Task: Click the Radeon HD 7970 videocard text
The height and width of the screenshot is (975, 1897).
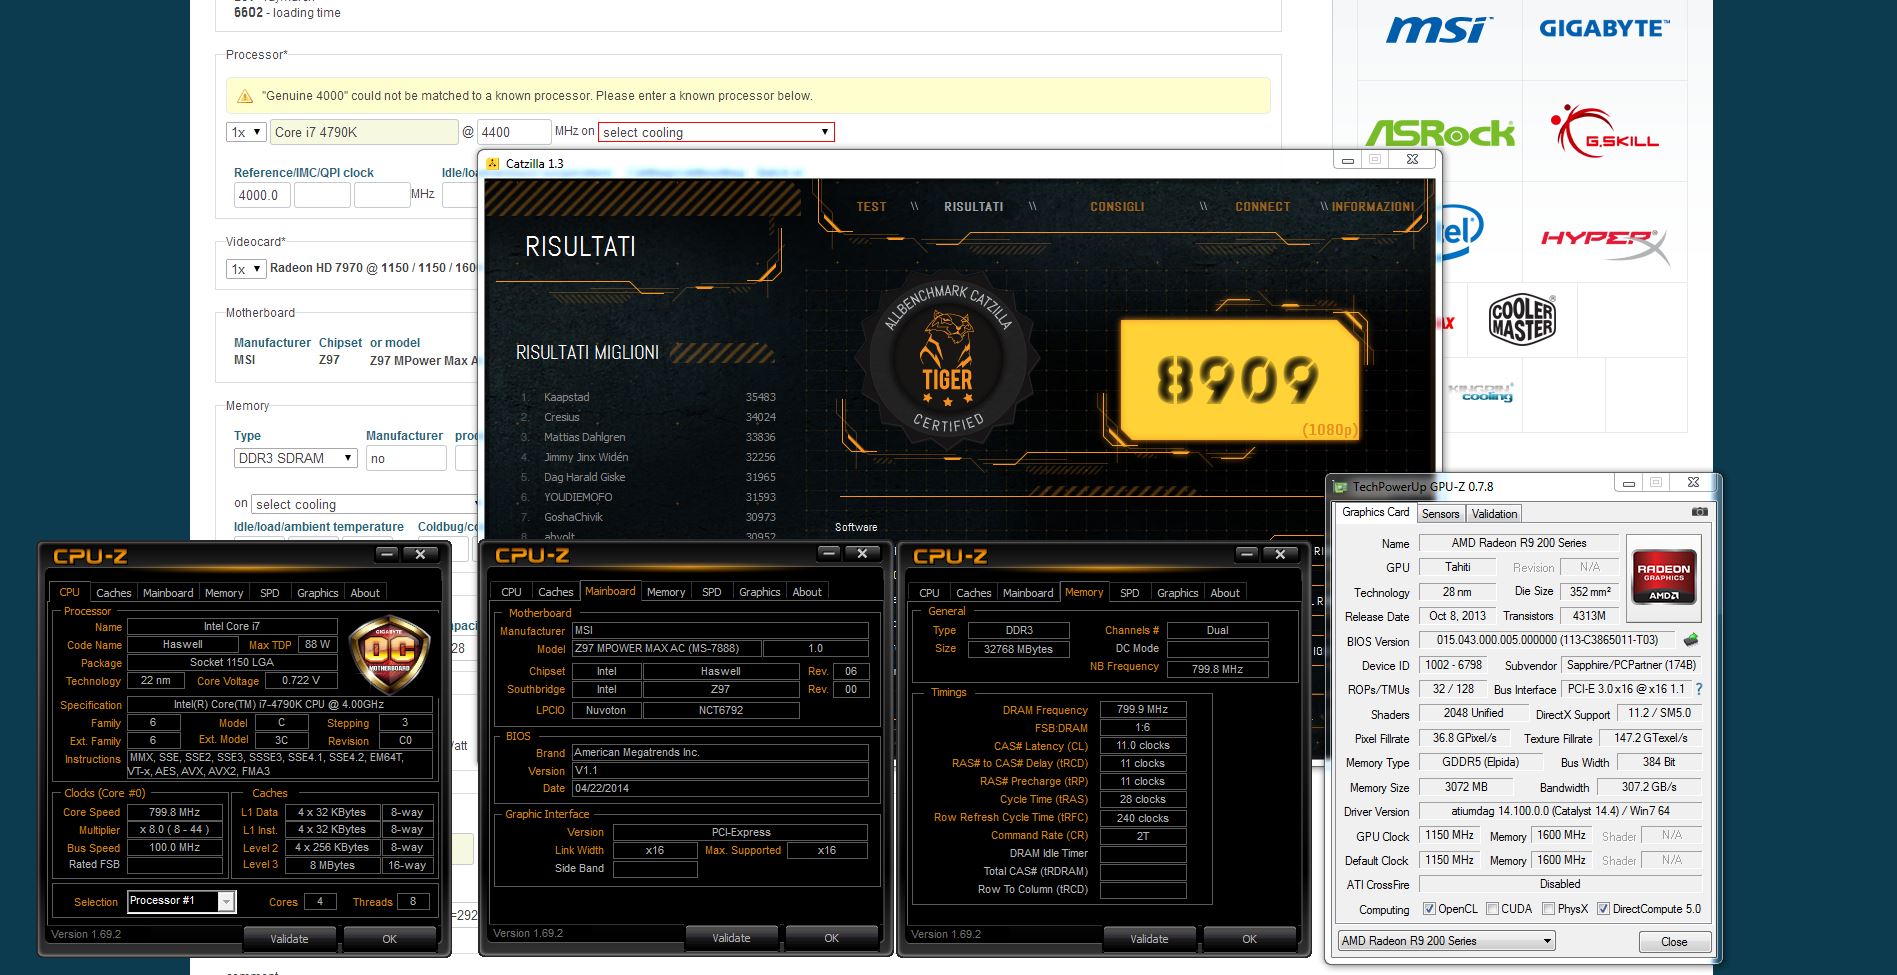Action: click(373, 268)
